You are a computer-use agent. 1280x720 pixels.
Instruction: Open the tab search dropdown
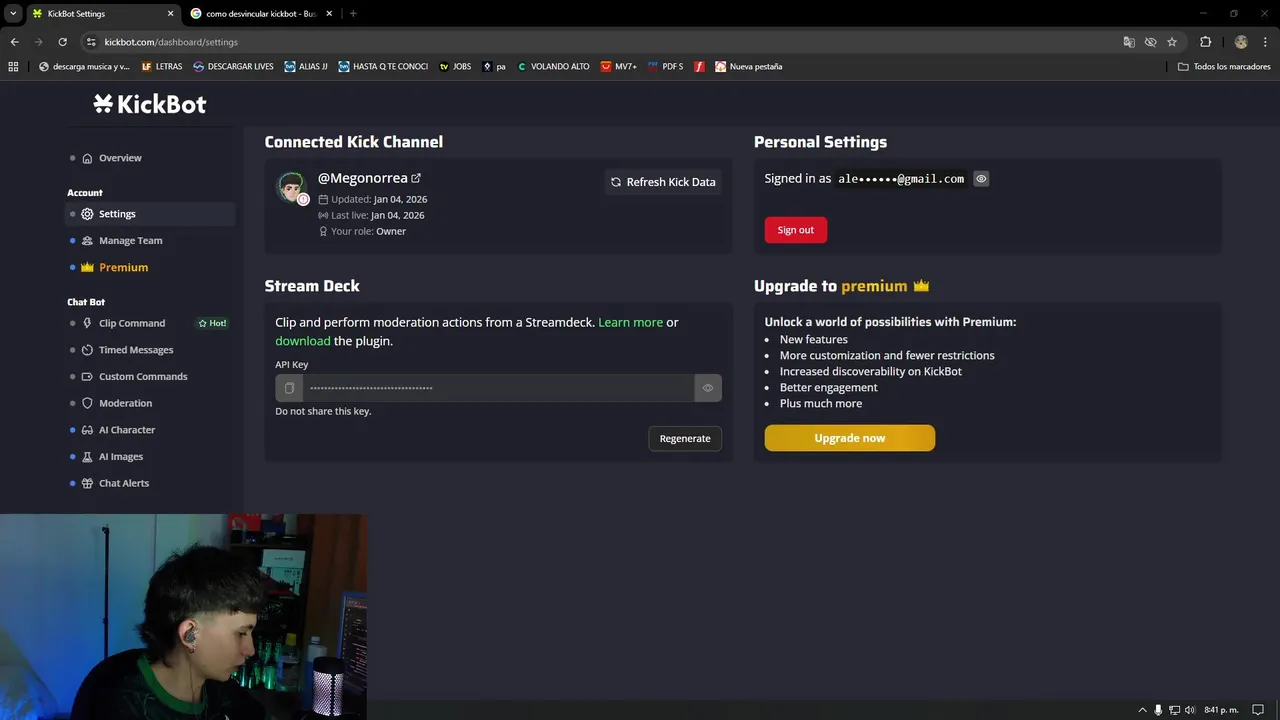click(x=13, y=14)
